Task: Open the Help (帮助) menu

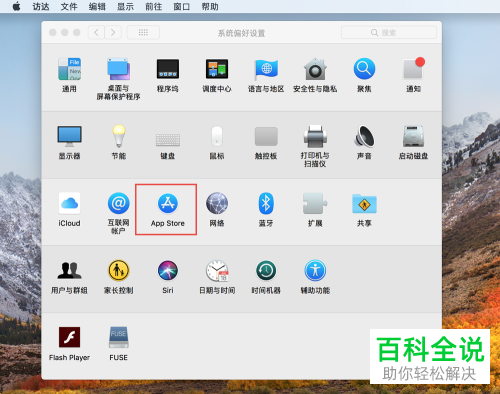Action: click(x=210, y=6)
